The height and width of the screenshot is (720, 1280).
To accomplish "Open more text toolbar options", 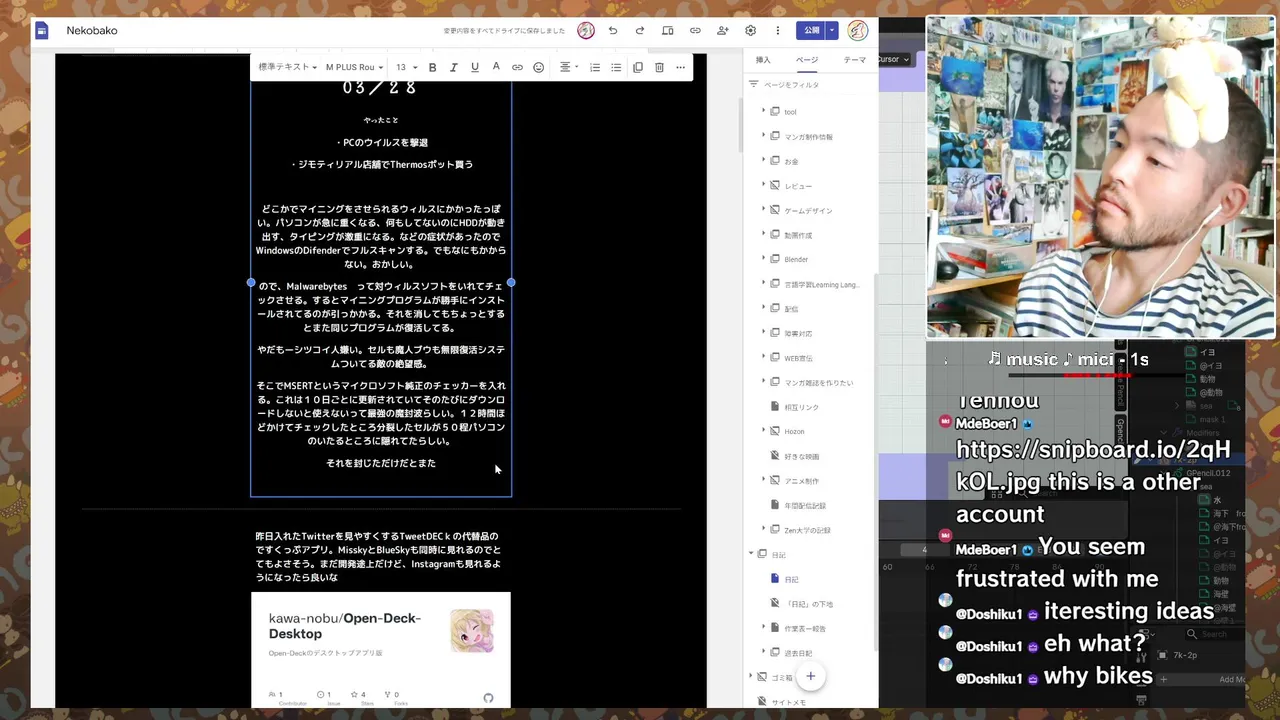I will [680, 67].
